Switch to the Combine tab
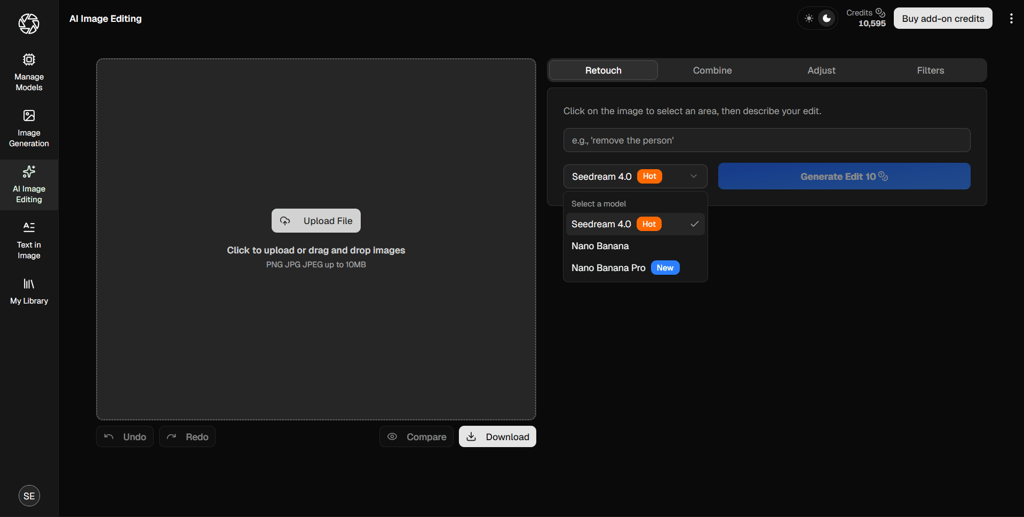Screen dimensions: 1024x517 click(712, 70)
